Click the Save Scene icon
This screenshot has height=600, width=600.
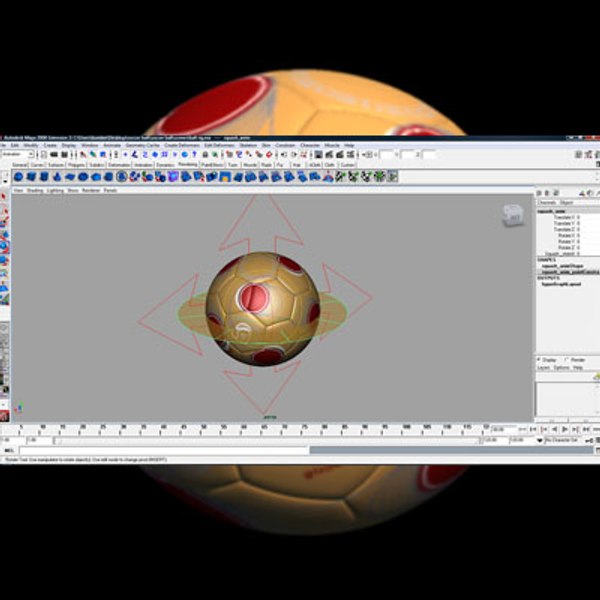point(65,155)
